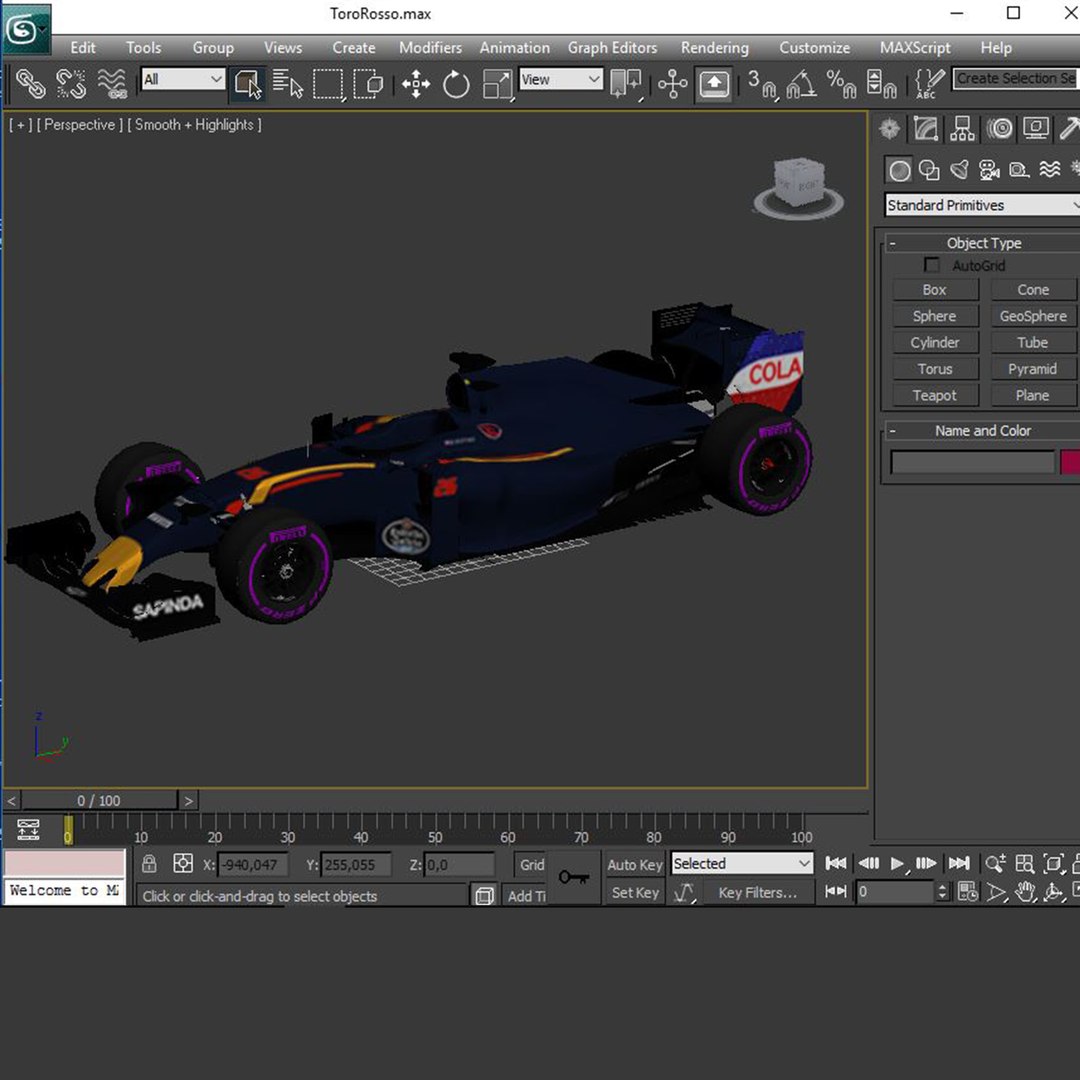
Task: Select the Helpers category icon
Action: [x=1019, y=170]
